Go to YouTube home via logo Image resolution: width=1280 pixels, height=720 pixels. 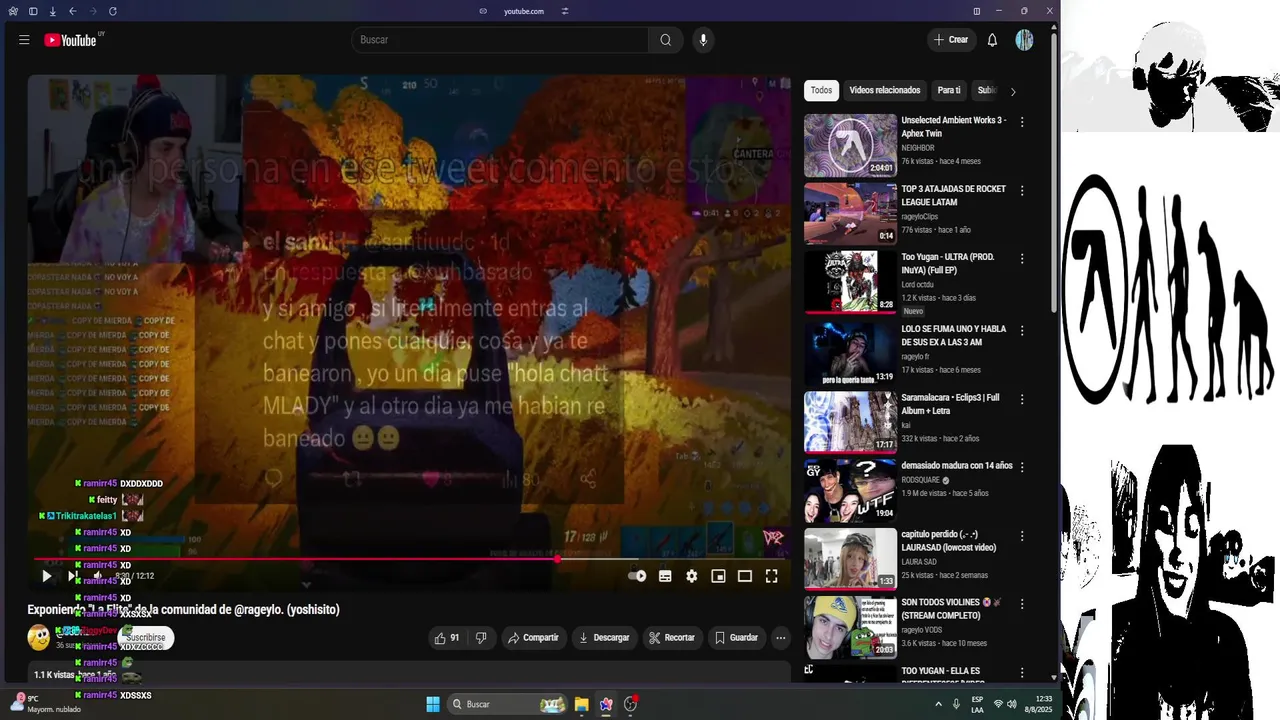[72, 40]
